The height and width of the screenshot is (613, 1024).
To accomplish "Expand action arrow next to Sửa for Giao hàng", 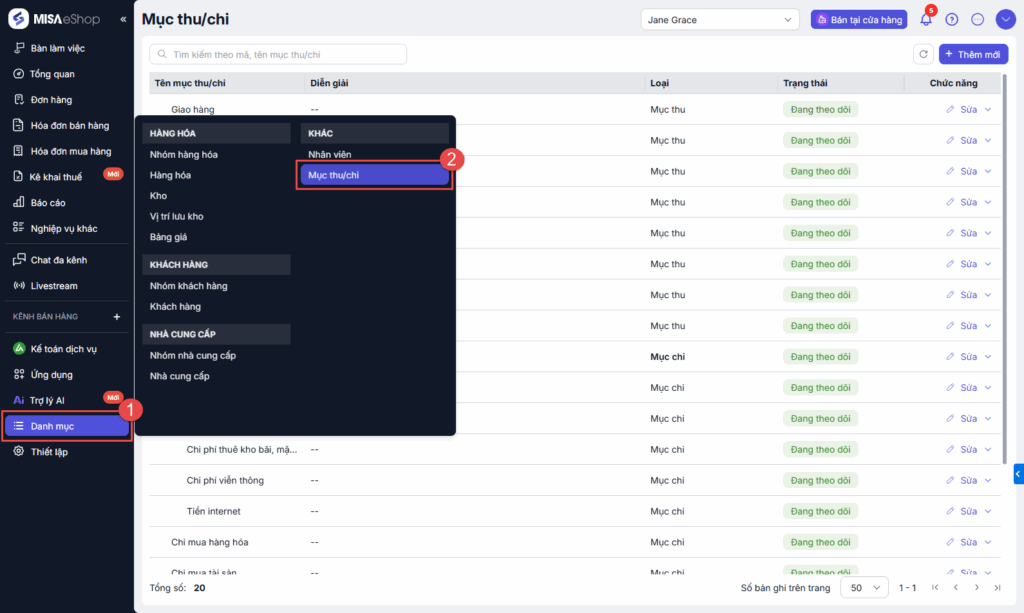I will pos(989,110).
